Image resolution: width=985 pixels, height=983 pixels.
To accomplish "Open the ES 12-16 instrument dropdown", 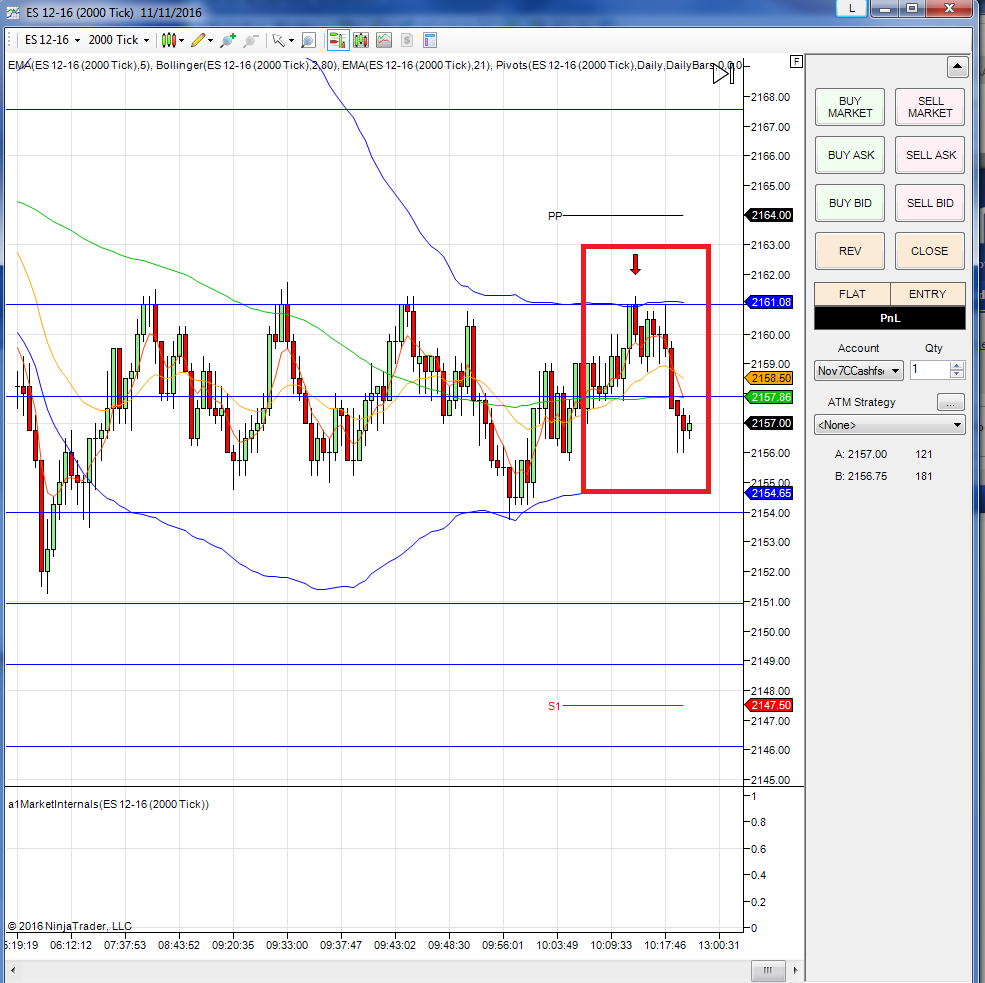I will pos(52,40).
